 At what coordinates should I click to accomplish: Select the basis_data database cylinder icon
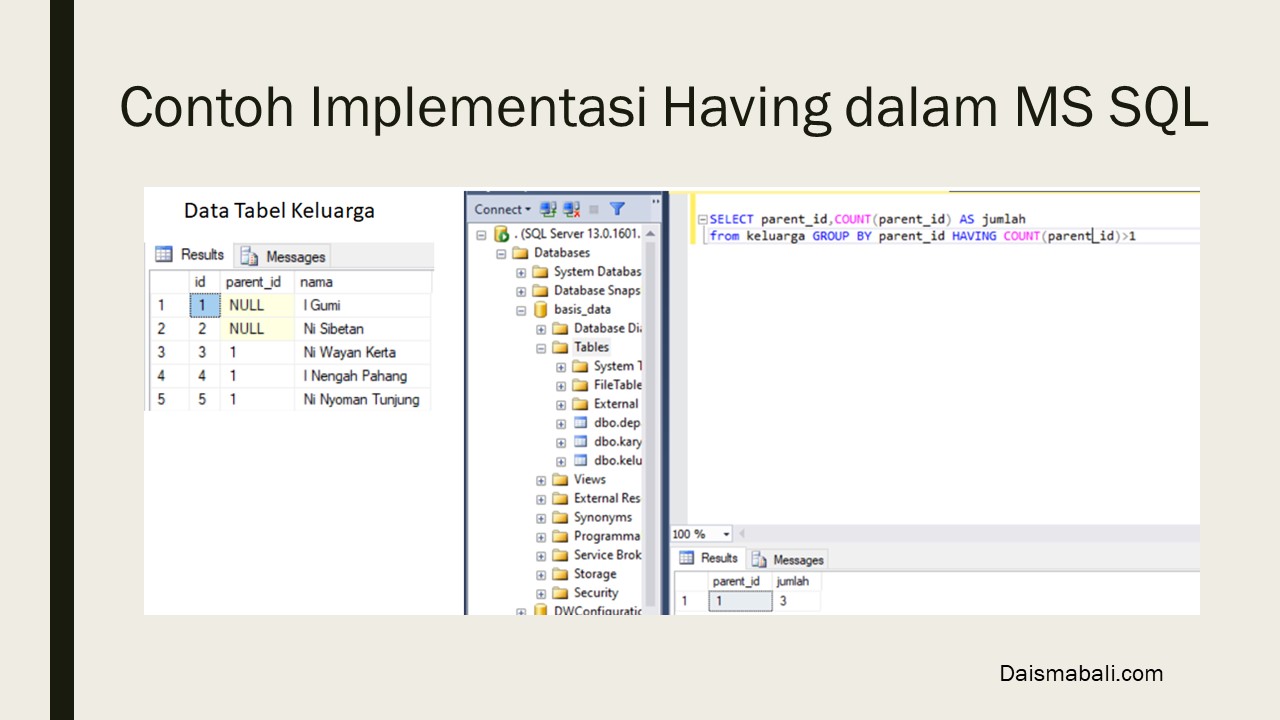(x=541, y=309)
